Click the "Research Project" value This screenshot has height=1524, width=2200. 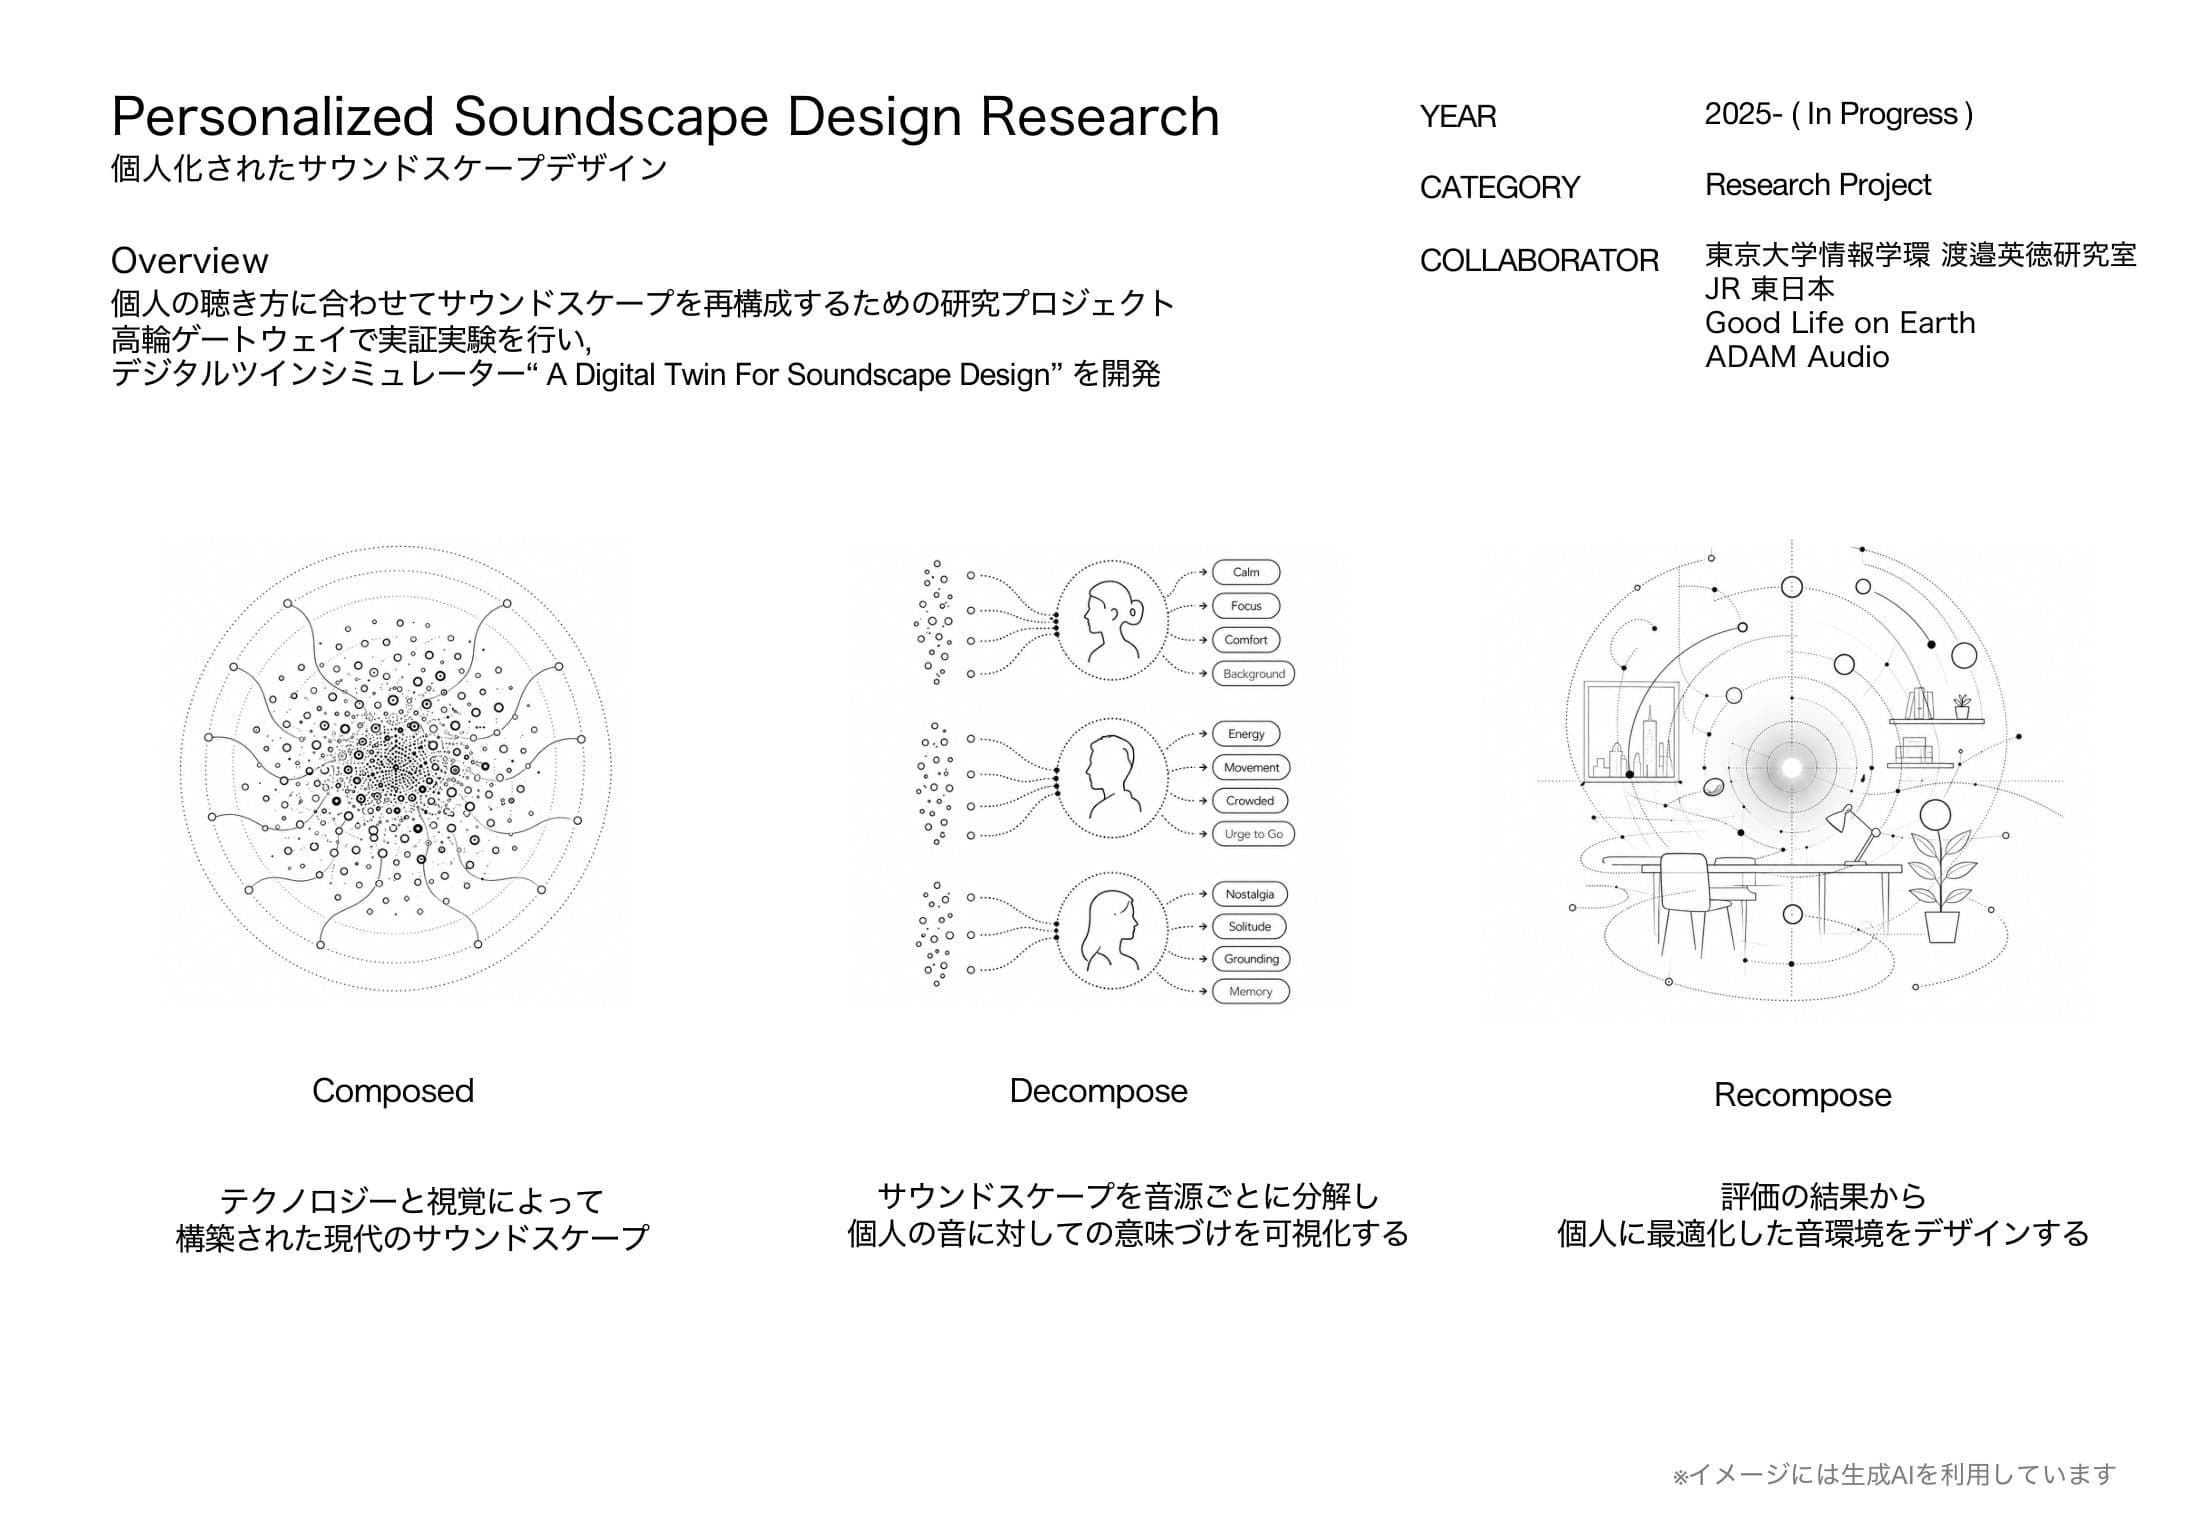pyautogui.click(x=1818, y=185)
